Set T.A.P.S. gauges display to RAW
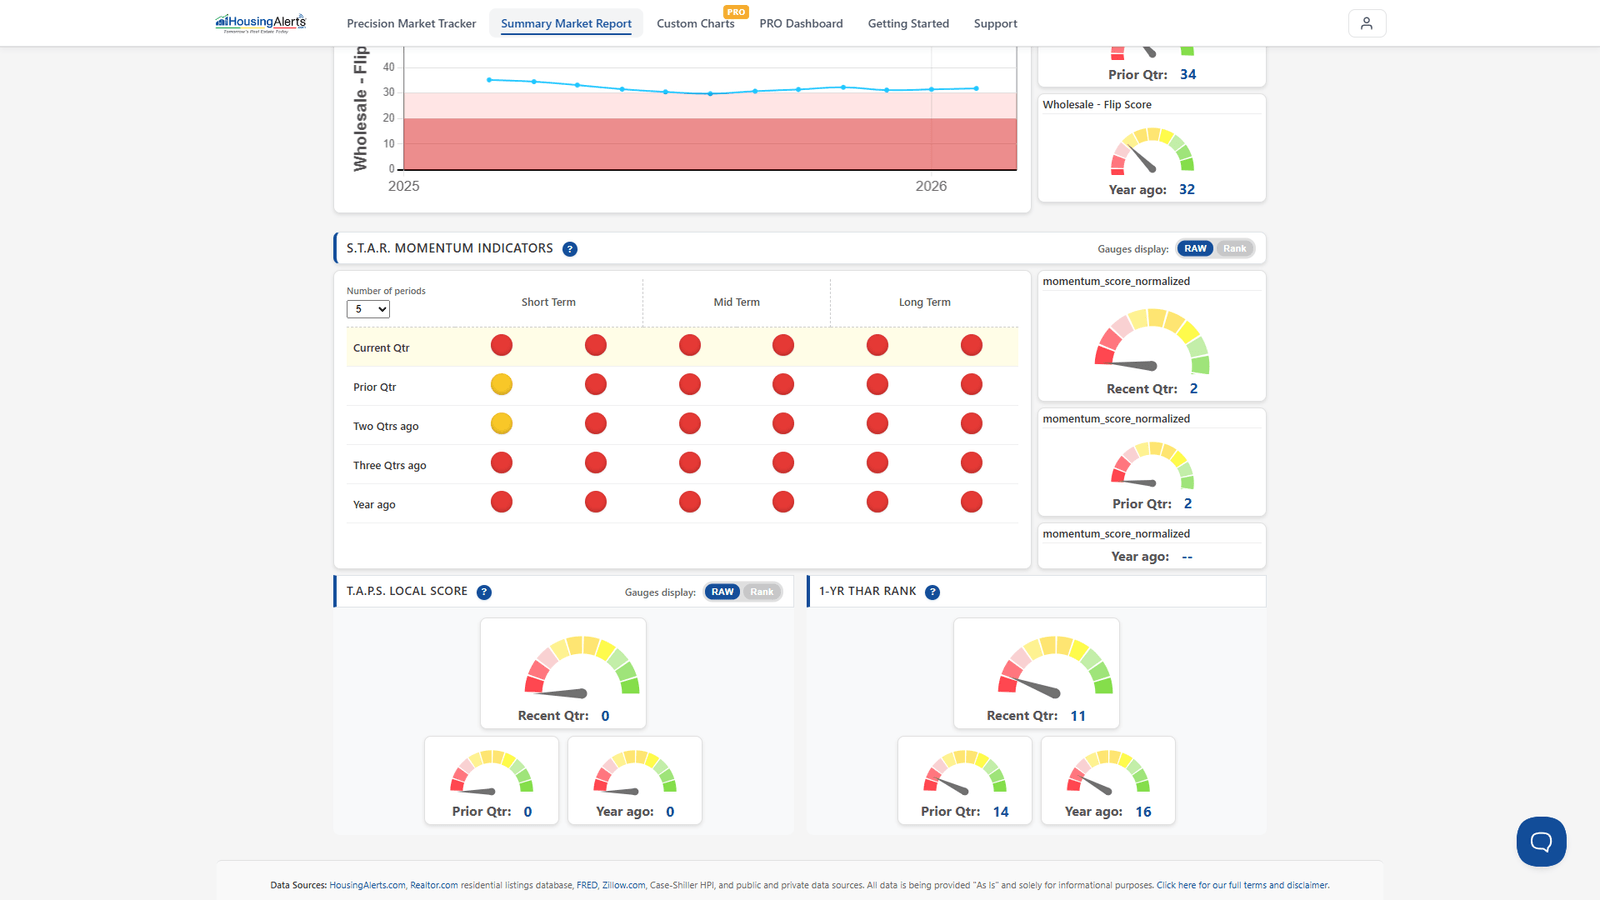The width and height of the screenshot is (1600, 900). pos(723,592)
